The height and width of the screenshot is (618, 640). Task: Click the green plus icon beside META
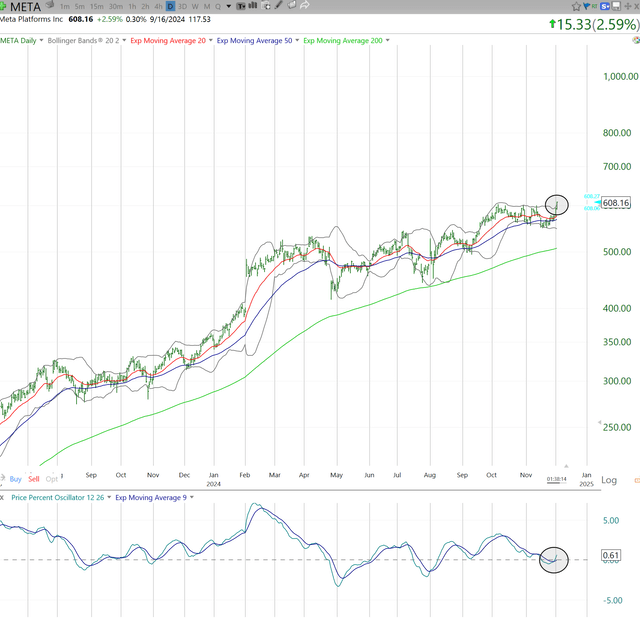coord(2,6)
